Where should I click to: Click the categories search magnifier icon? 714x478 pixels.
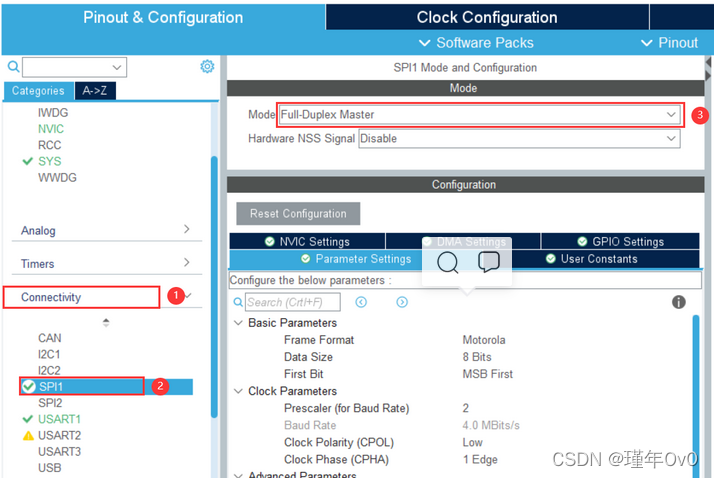13,67
